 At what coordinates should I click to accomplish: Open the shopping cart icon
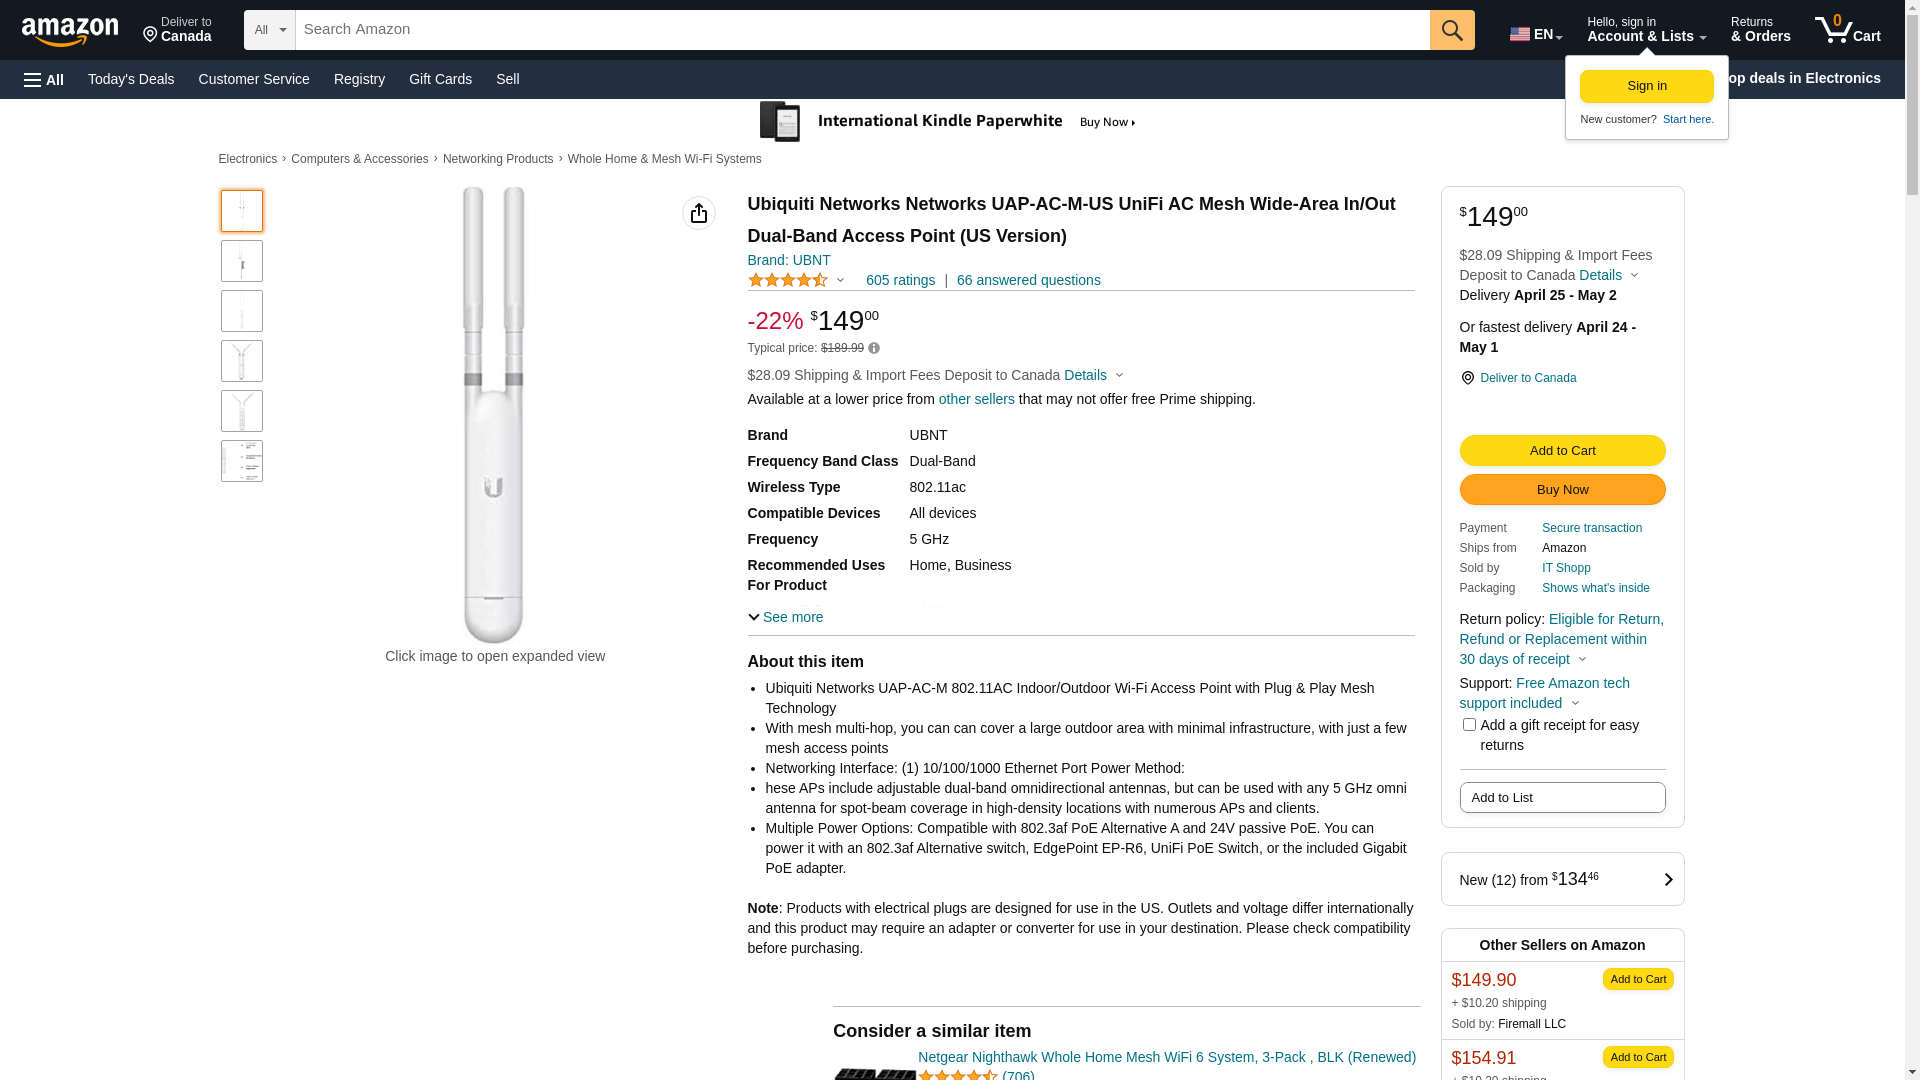(1846, 30)
